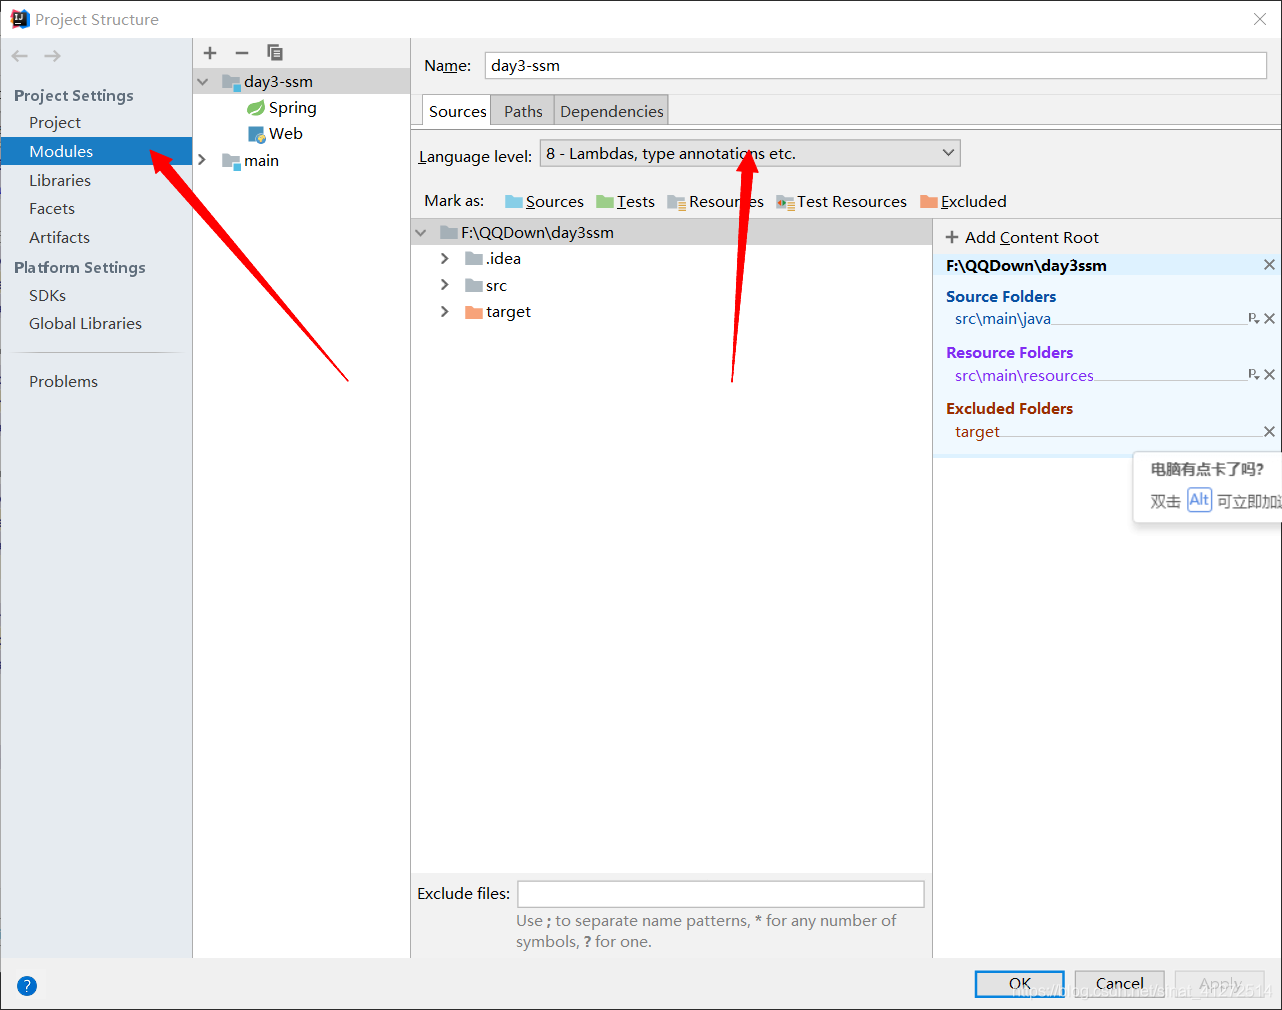Image resolution: width=1282 pixels, height=1010 pixels.
Task: Mark as Test Resources folder
Action: (841, 202)
